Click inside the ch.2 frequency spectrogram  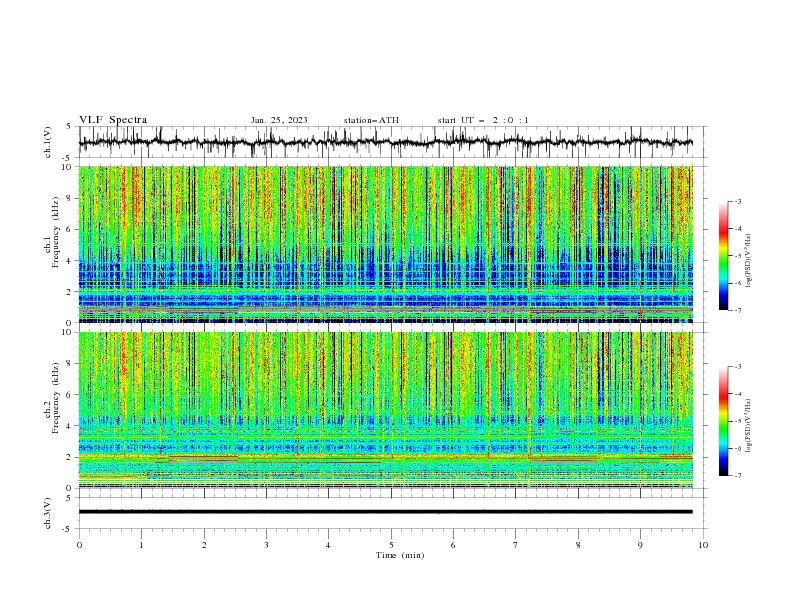(385, 410)
